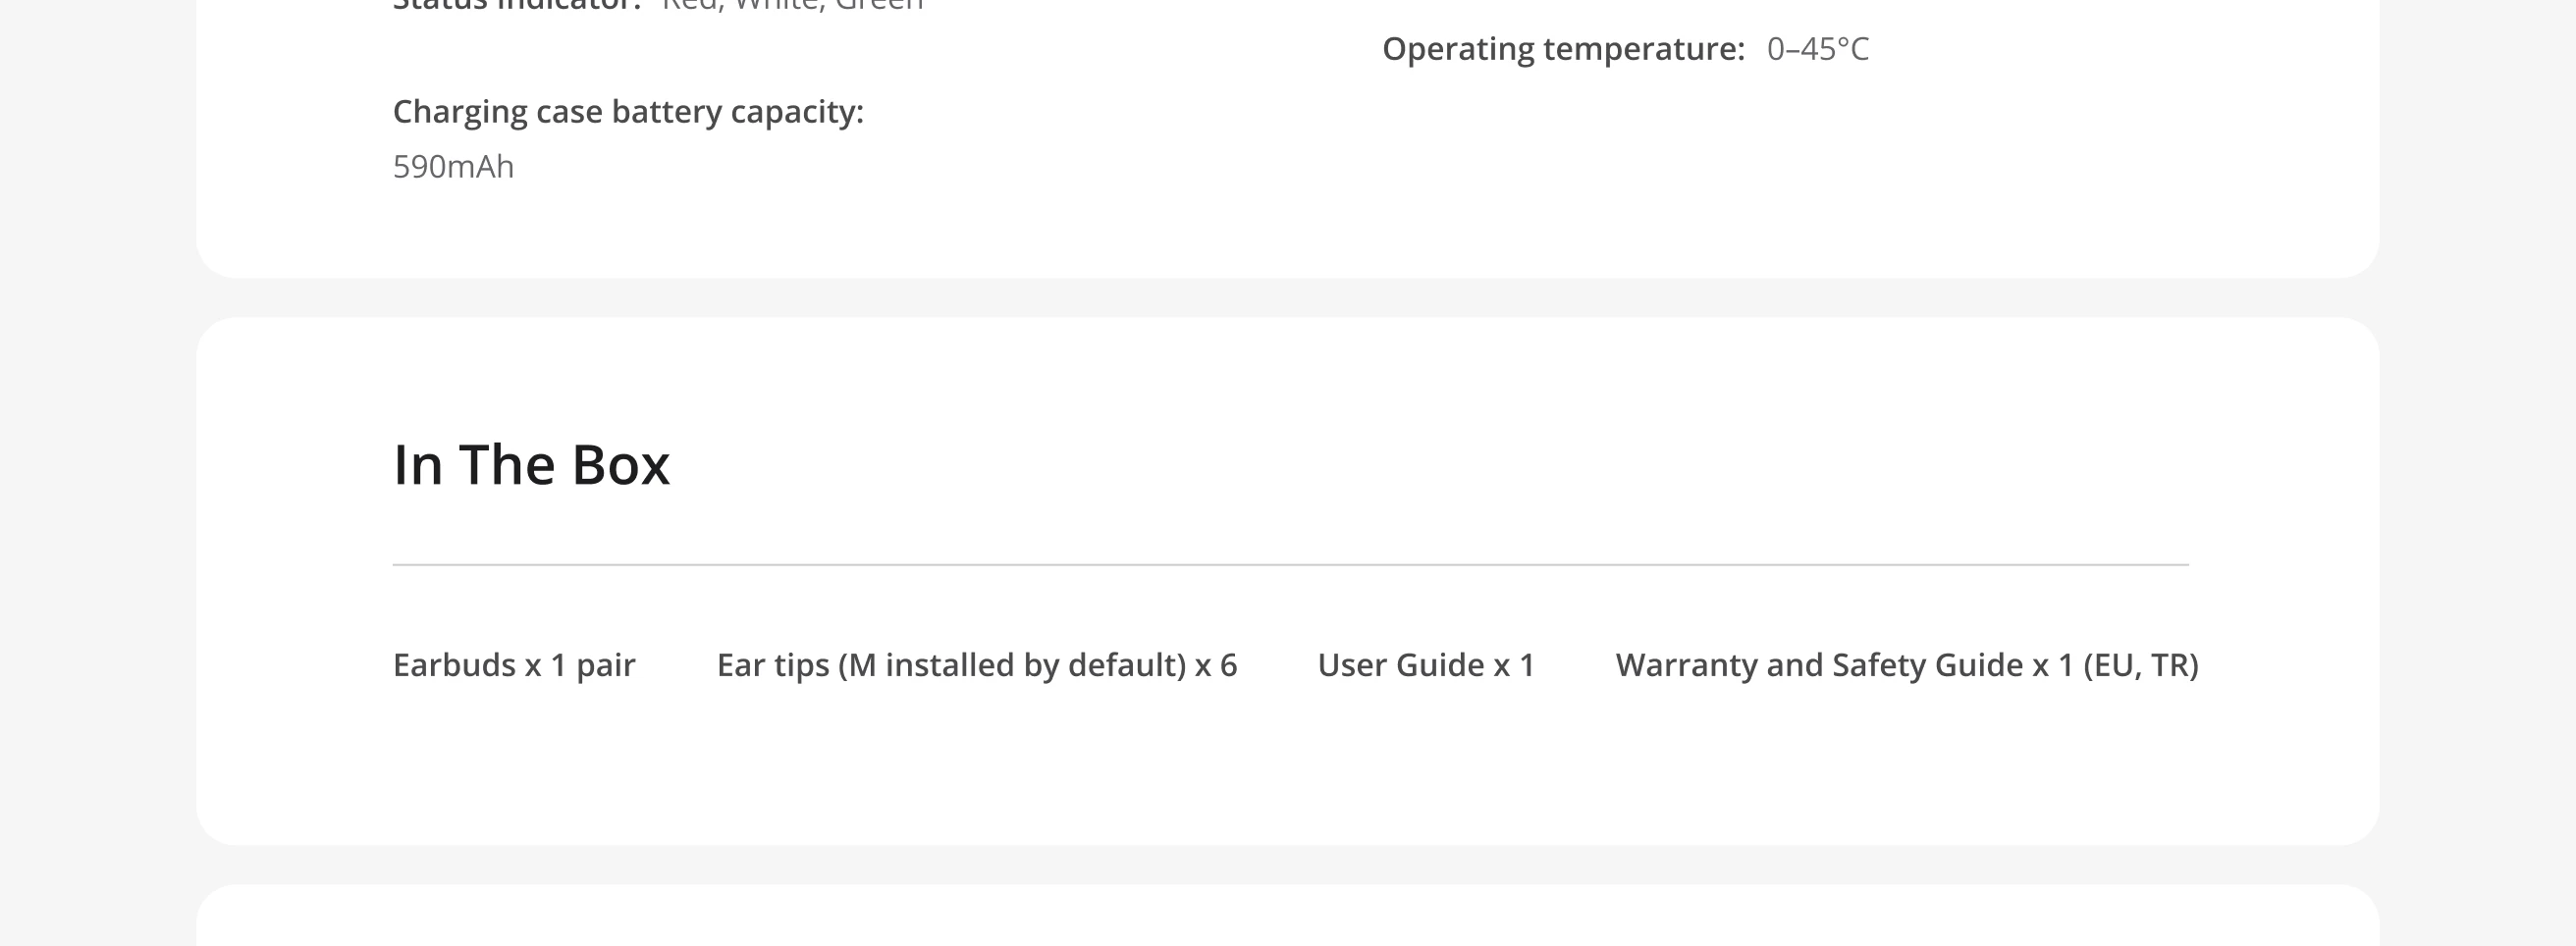2576x946 pixels.
Task: Click the (EU, TR) region note
Action: 2141,665
